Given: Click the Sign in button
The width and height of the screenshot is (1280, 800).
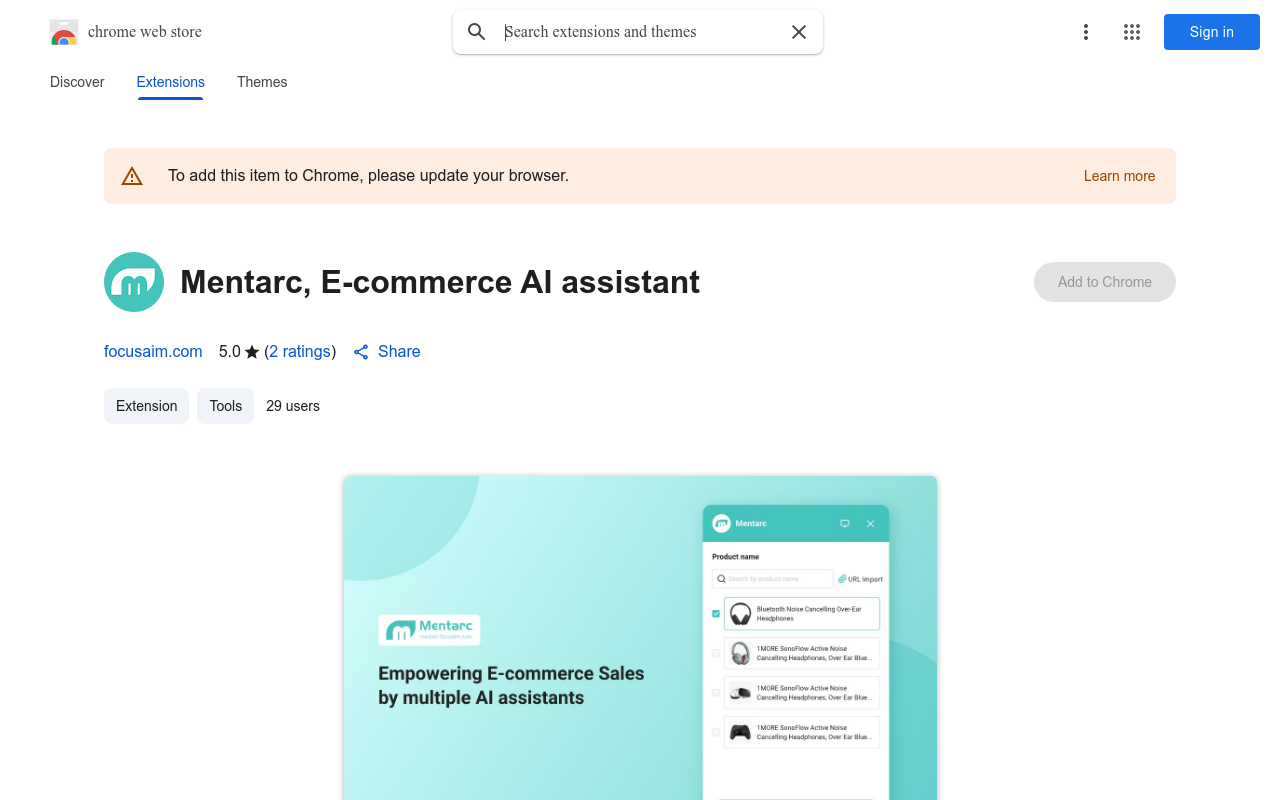Looking at the screenshot, I should (1212, 32).
